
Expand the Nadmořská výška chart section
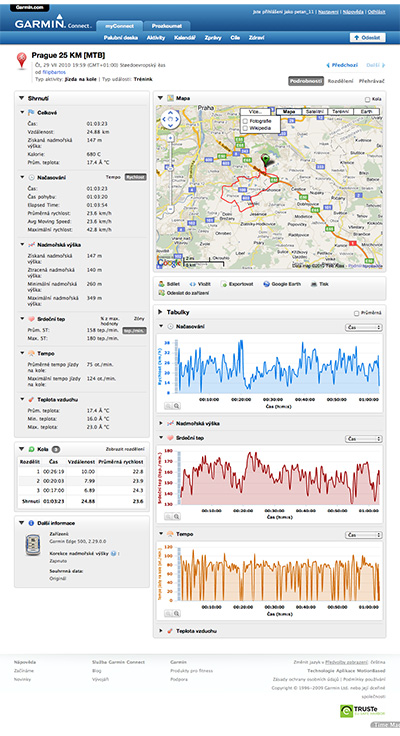(x=161, y=423)
